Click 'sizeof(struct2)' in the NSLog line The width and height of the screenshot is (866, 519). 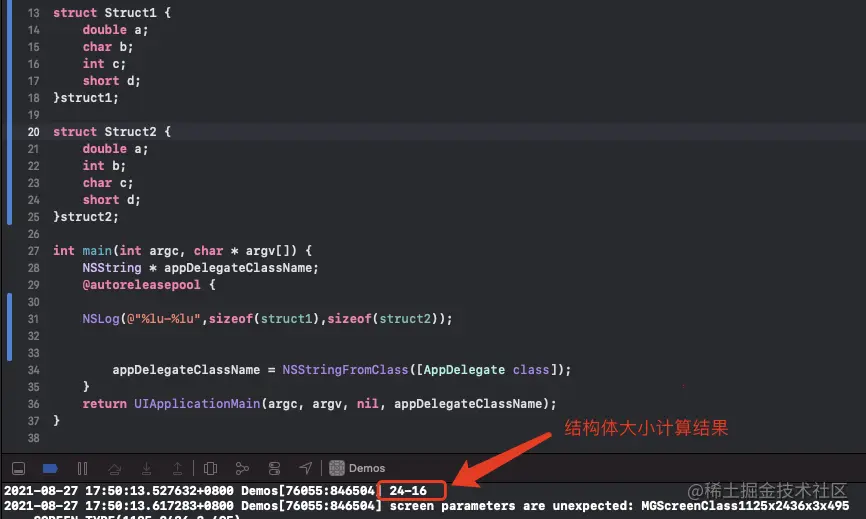pos(384,319)
